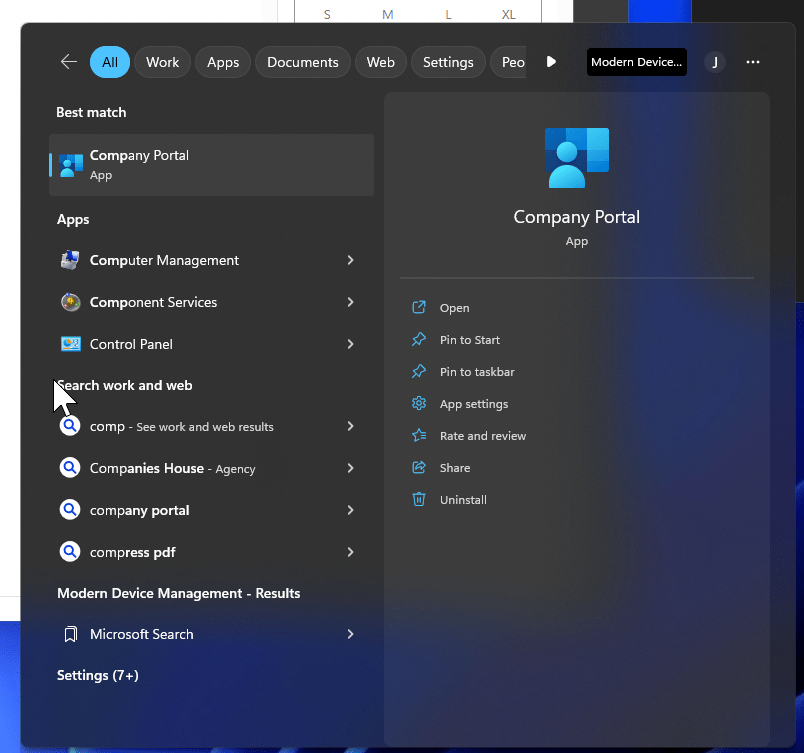Open Company Portal from the action list
Viewport: 804px width, 753px height.
click(454, 308)
